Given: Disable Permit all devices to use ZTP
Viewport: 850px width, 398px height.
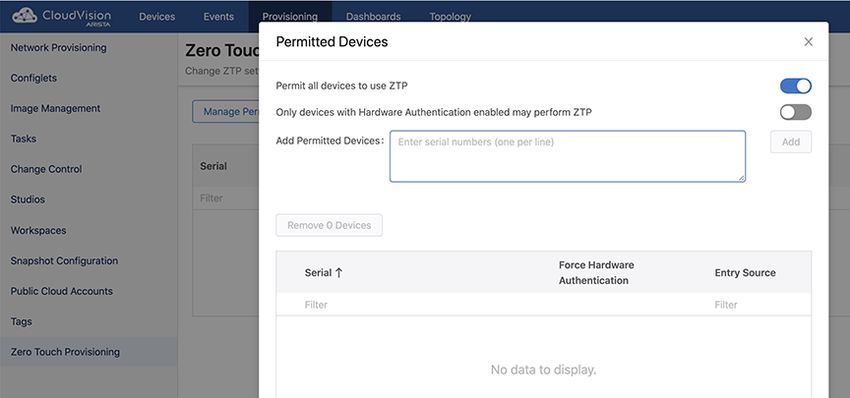Looking at the screenshot, I should point(795,86).
